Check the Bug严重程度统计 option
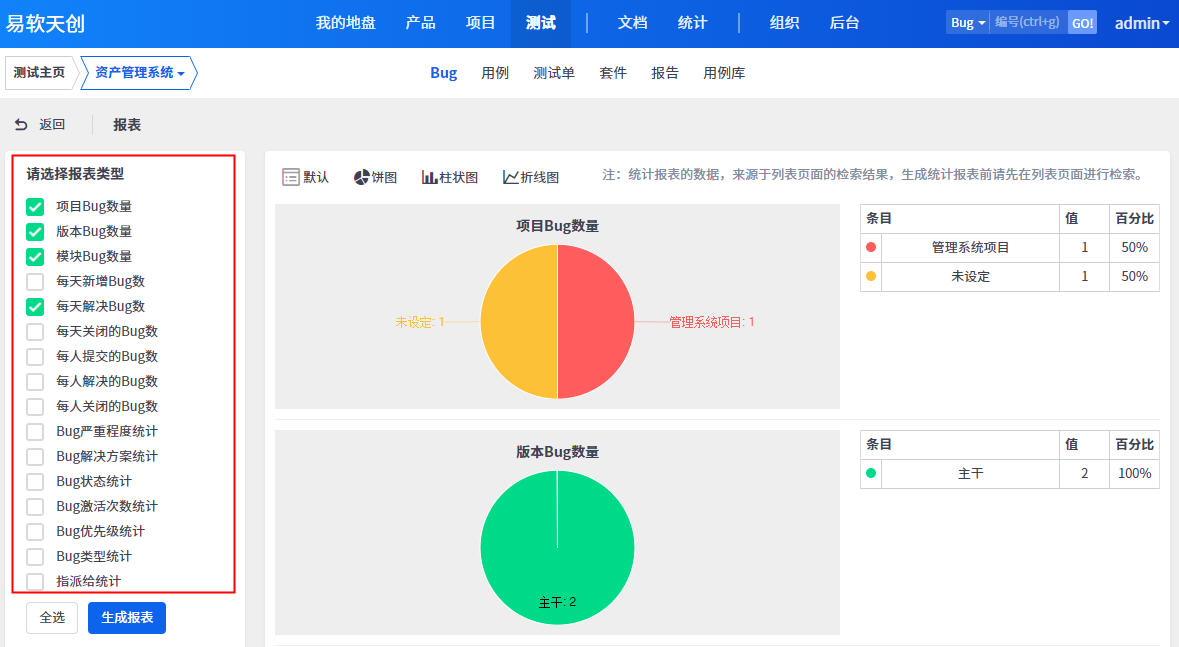Viewport: 1179px width, 647px height. point(35,432)
